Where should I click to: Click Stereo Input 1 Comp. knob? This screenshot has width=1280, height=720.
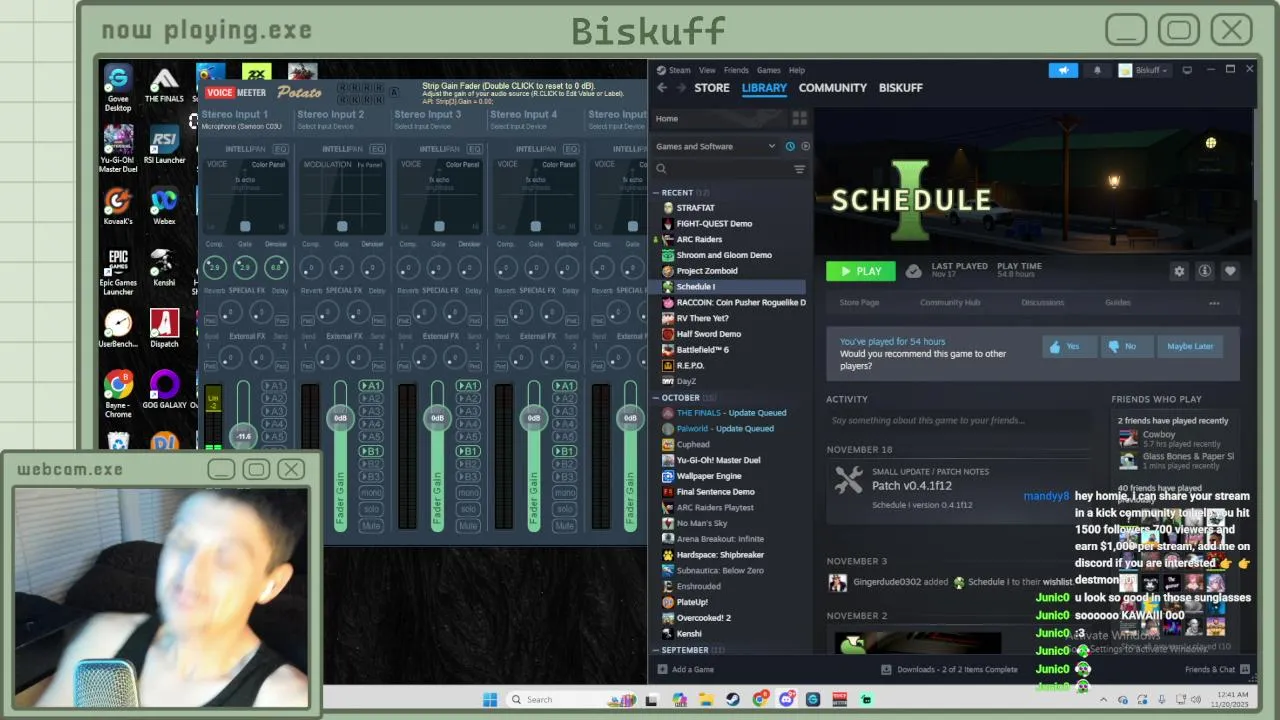click(214, 267)
